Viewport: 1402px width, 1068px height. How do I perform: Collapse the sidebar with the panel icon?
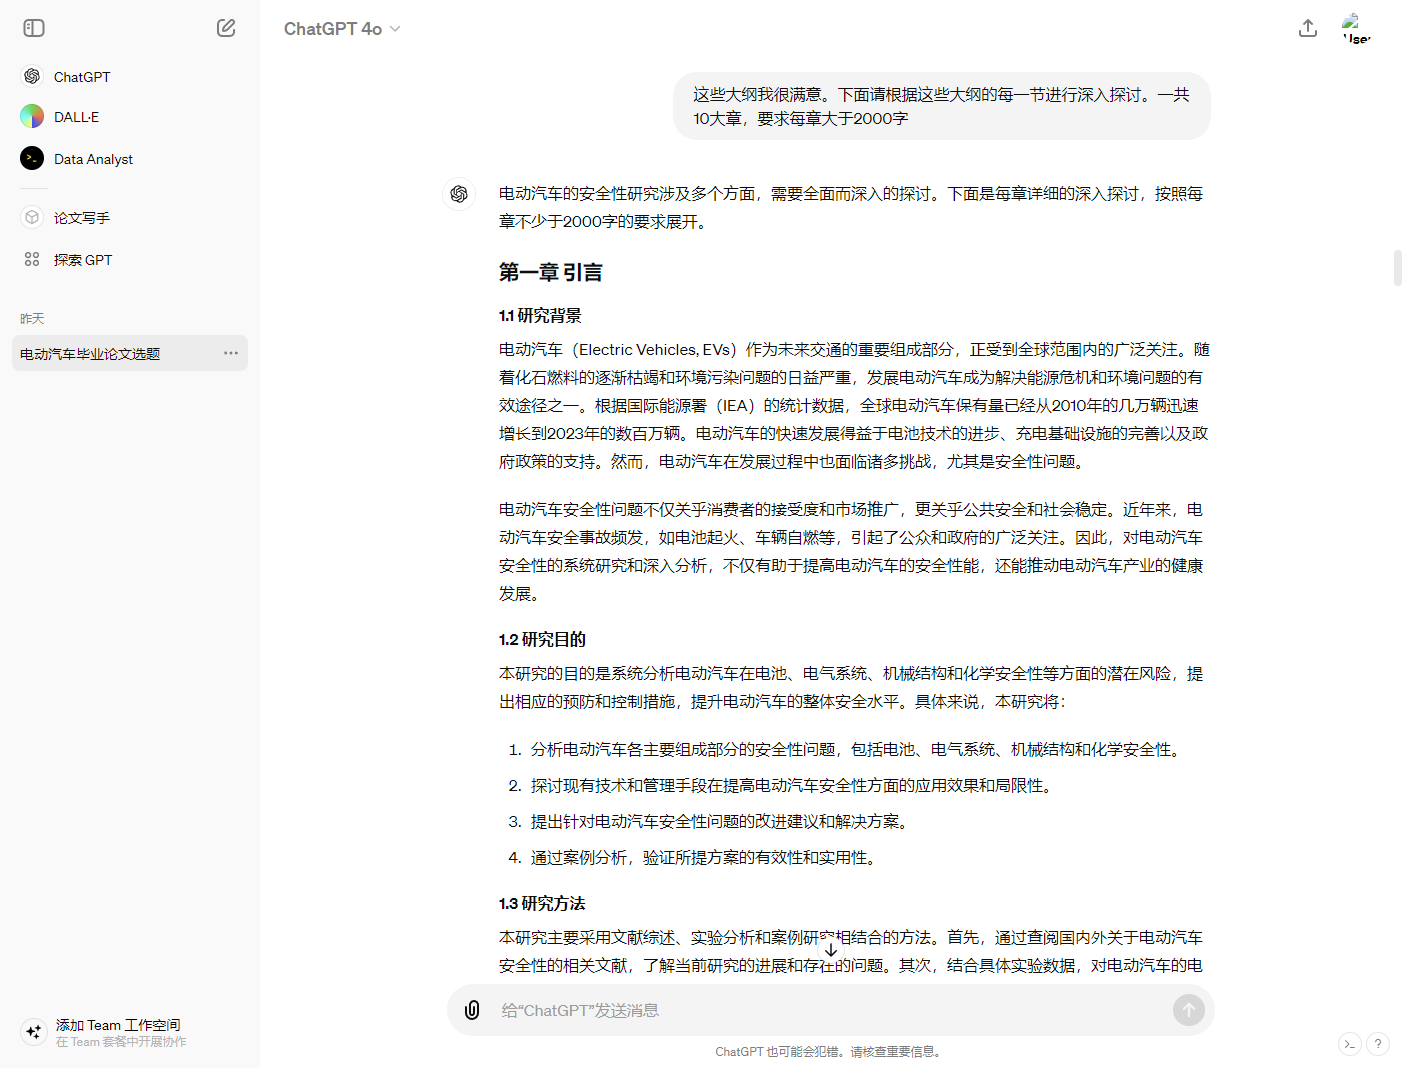(x=34, y=28)
